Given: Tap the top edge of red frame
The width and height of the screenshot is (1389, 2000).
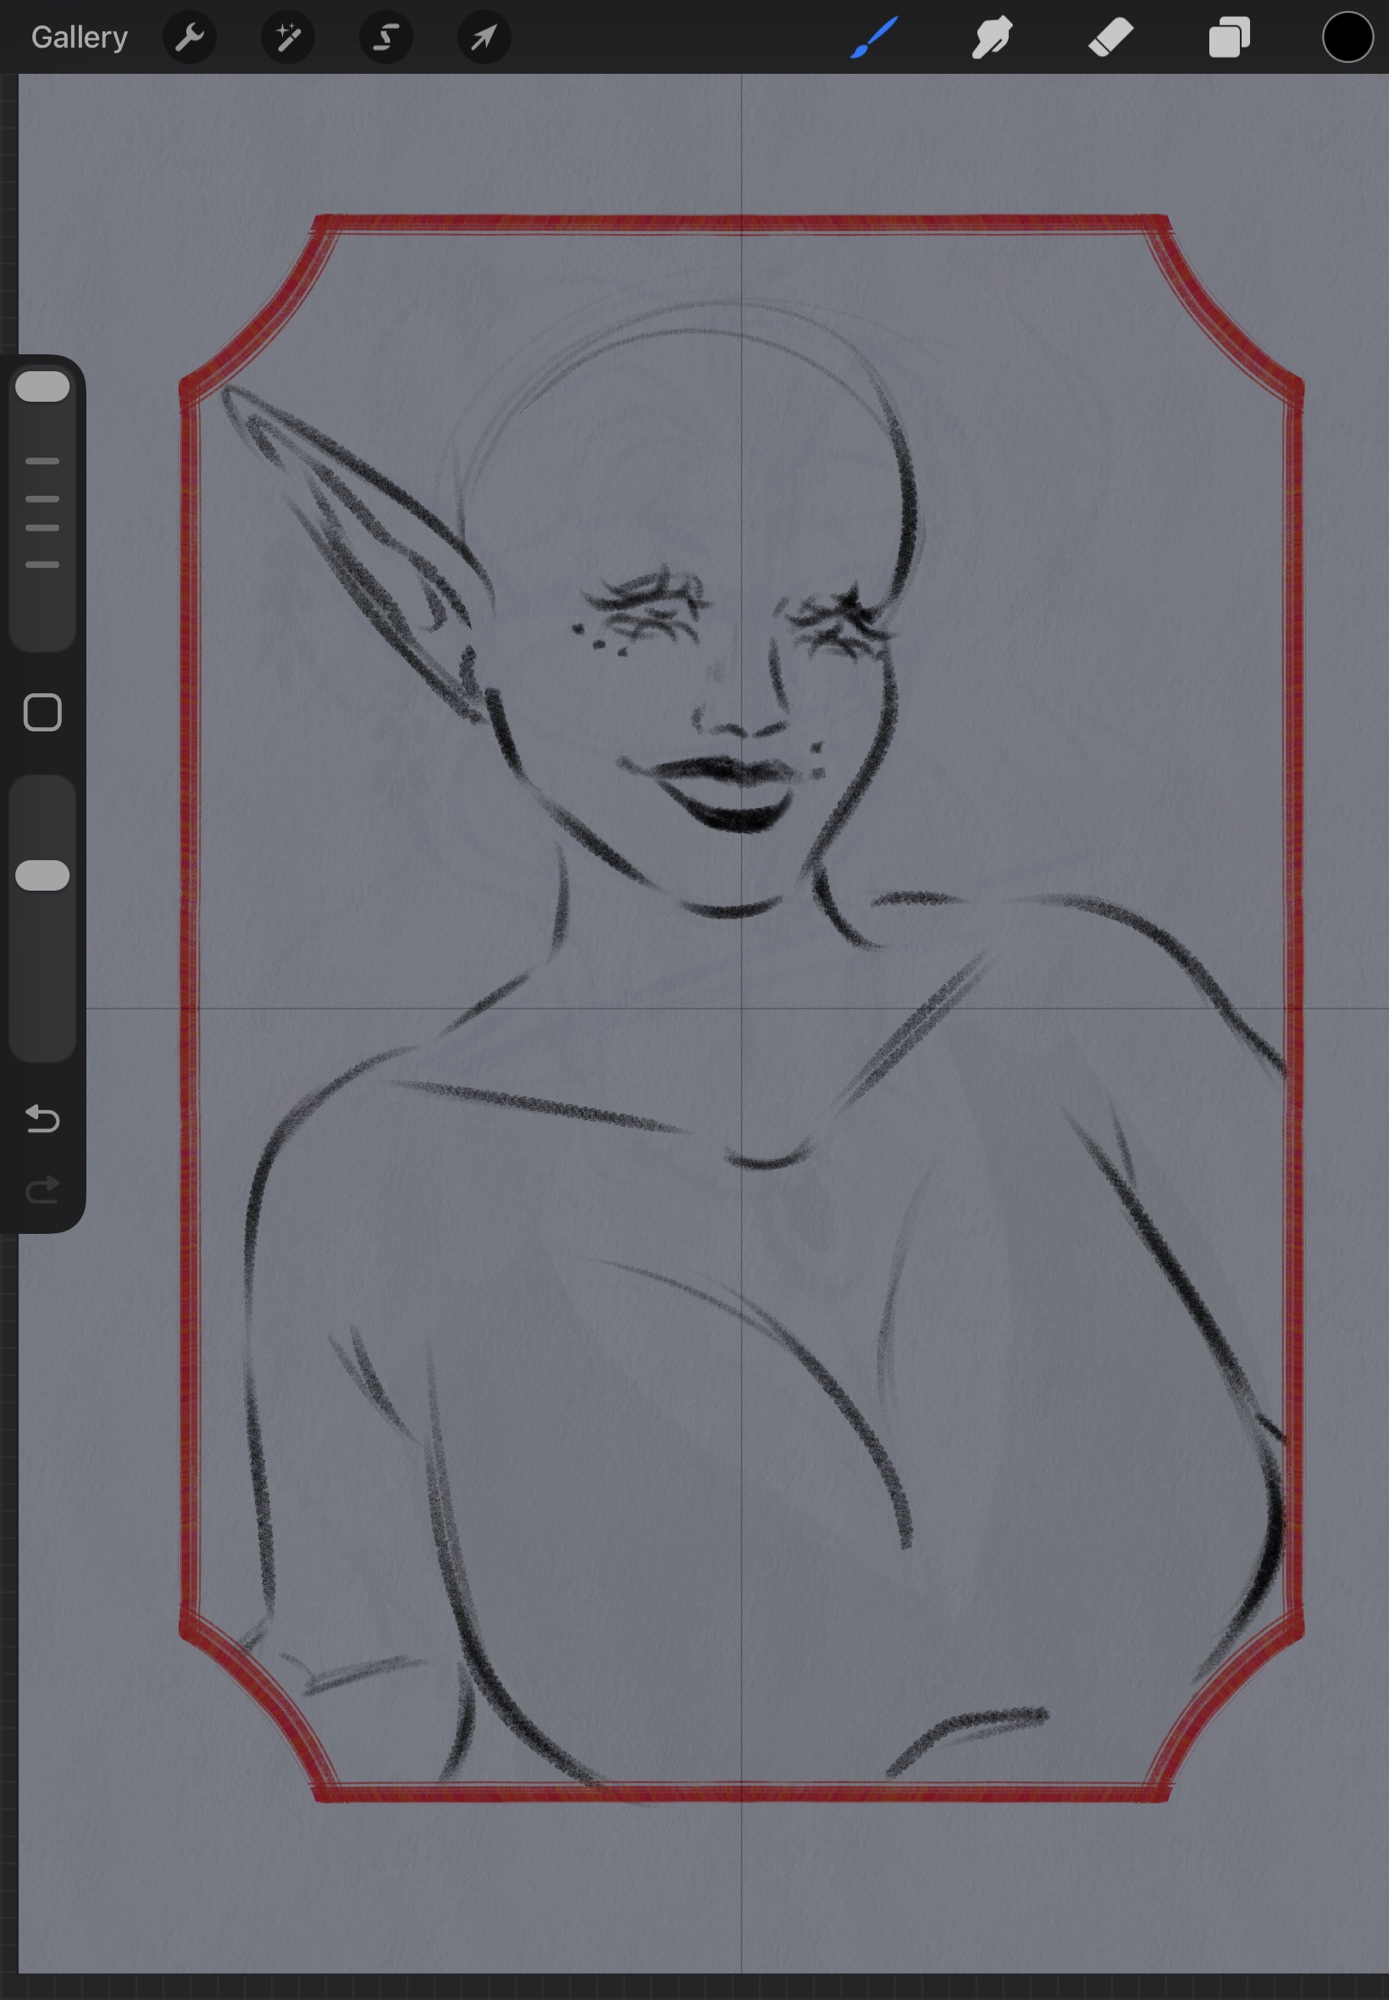Looking at the screenshot, I should (740, 224).
